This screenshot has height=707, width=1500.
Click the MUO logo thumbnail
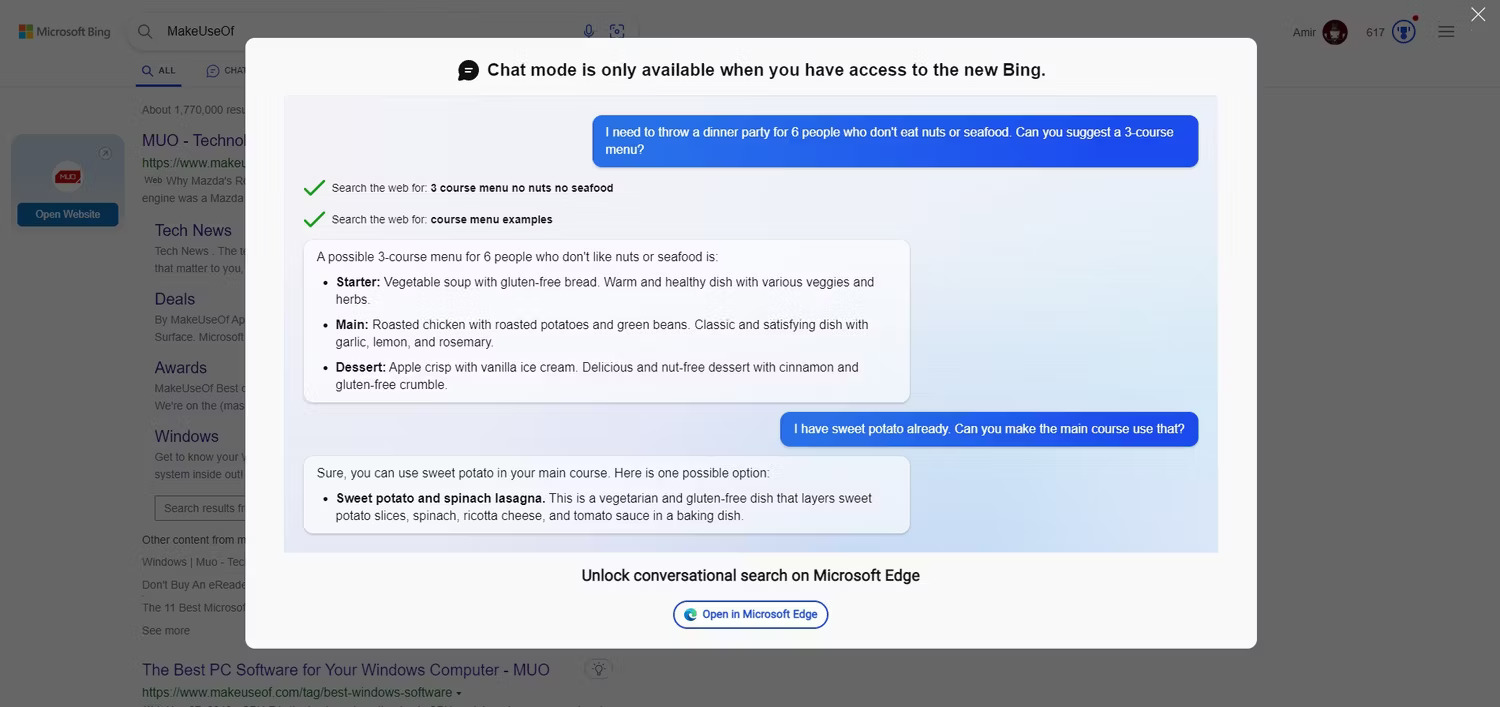[x=68, y=176]
